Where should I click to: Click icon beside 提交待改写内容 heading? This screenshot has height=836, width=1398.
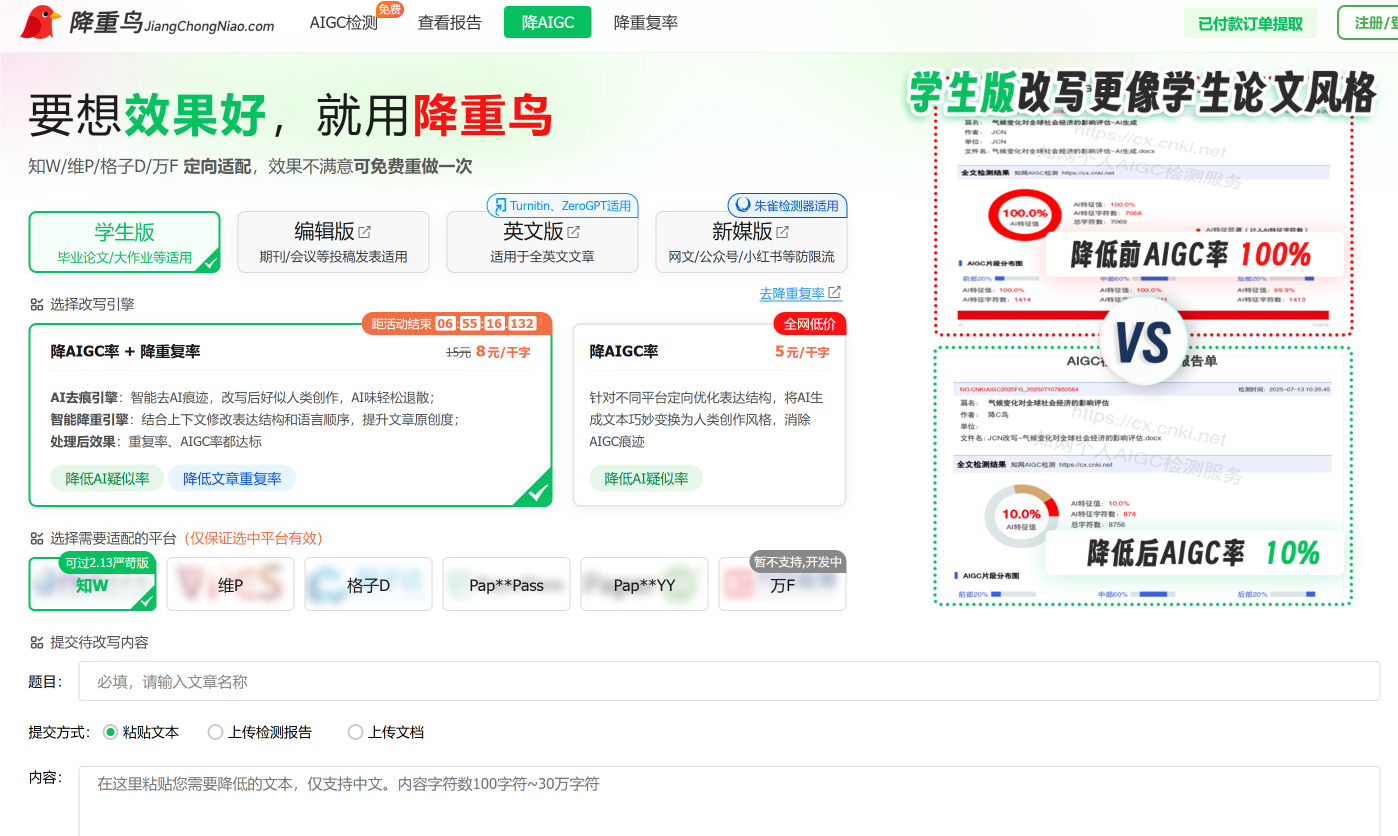click(x=37, y=642)
